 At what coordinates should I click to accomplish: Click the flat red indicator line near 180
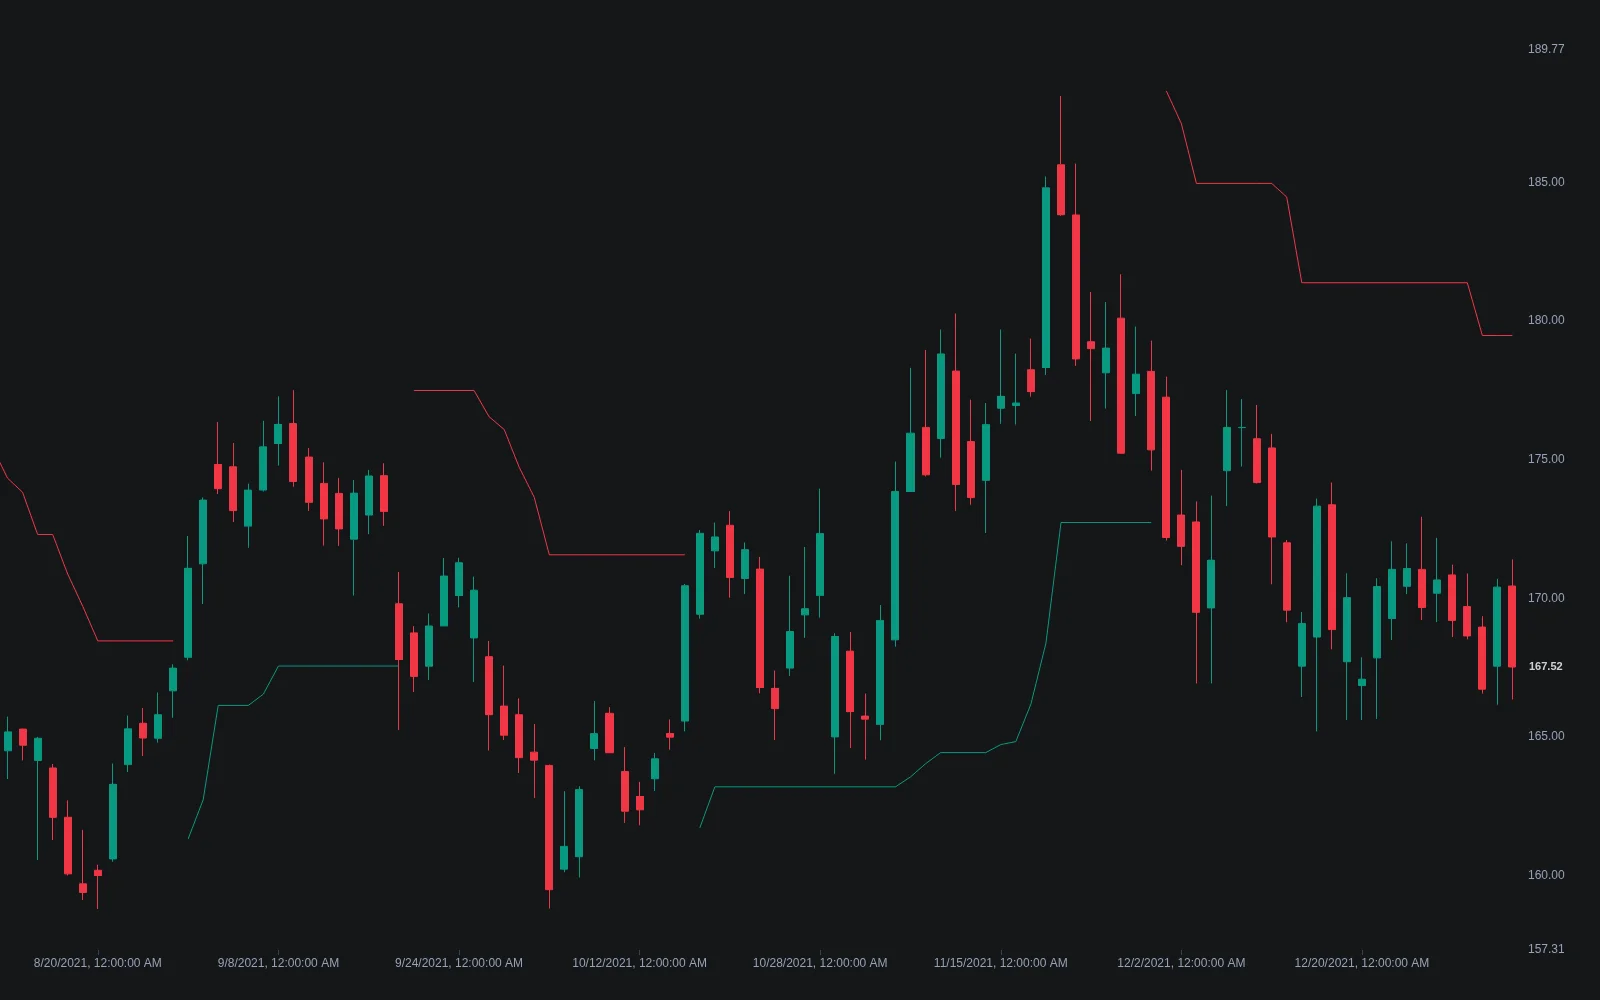[1497, 335]
